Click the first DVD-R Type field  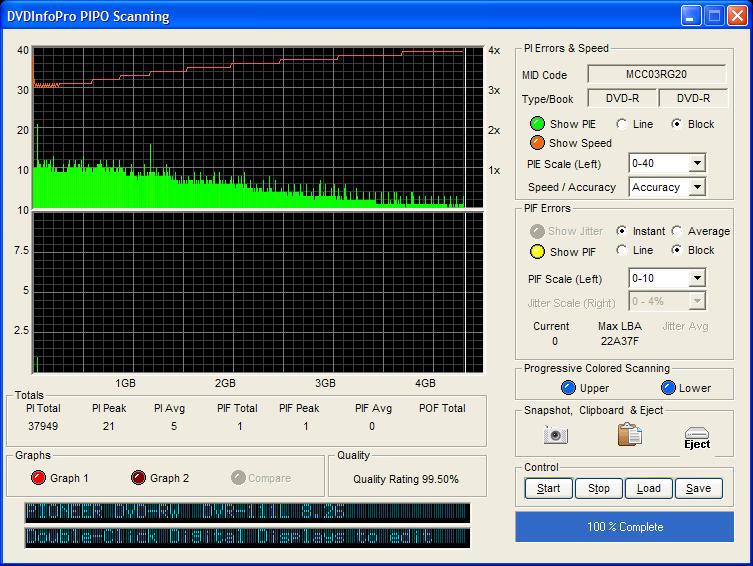(622, 98)
